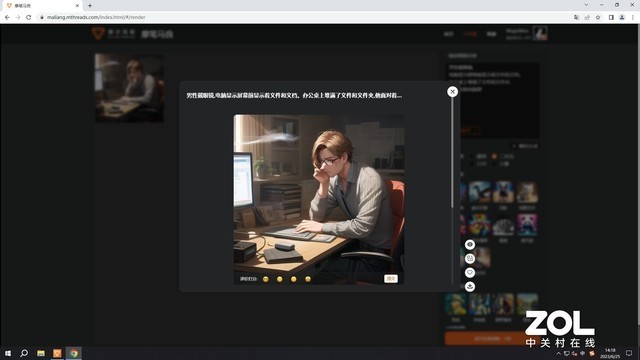Click the eye view icon beside preview
Viewport: 640px width, 360px height.
point(470,244)
